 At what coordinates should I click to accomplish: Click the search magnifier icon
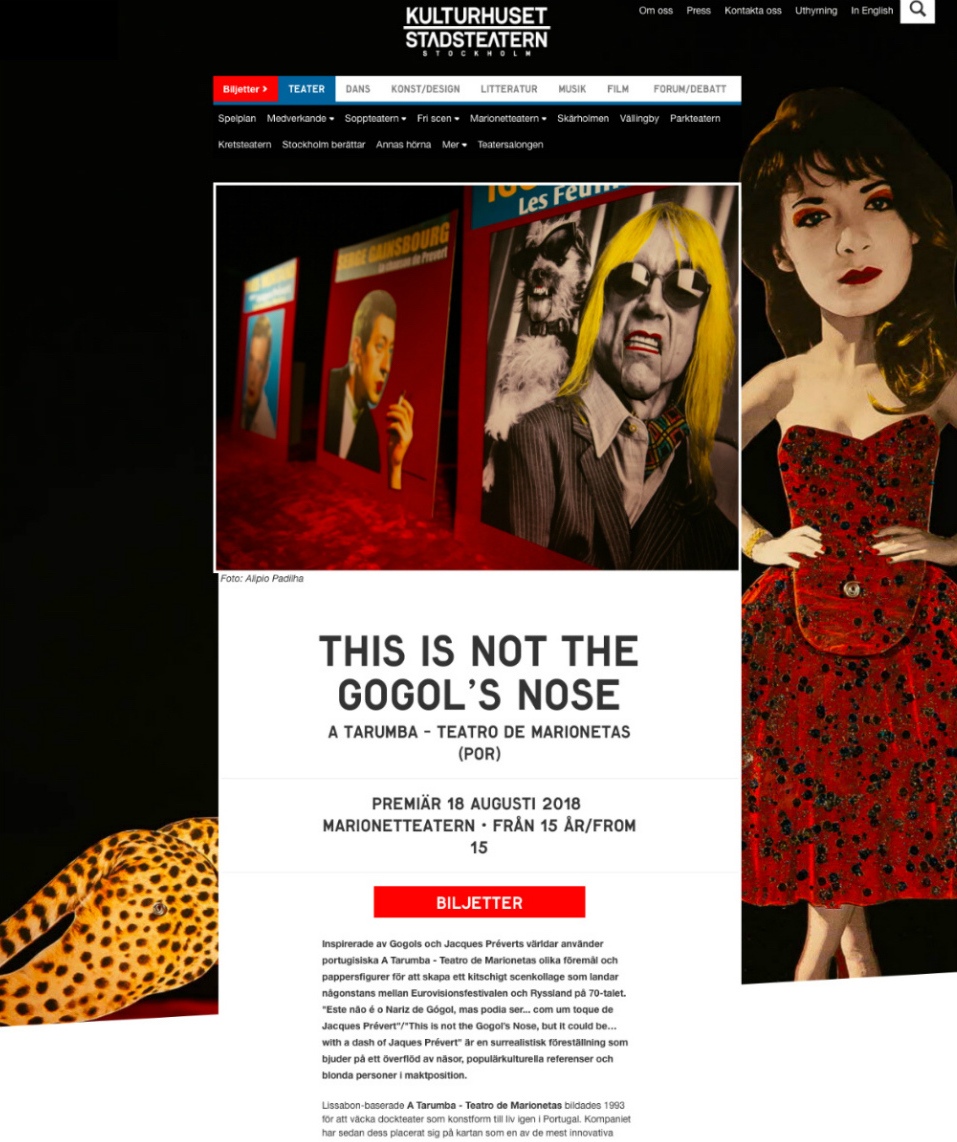pos(918,10)
